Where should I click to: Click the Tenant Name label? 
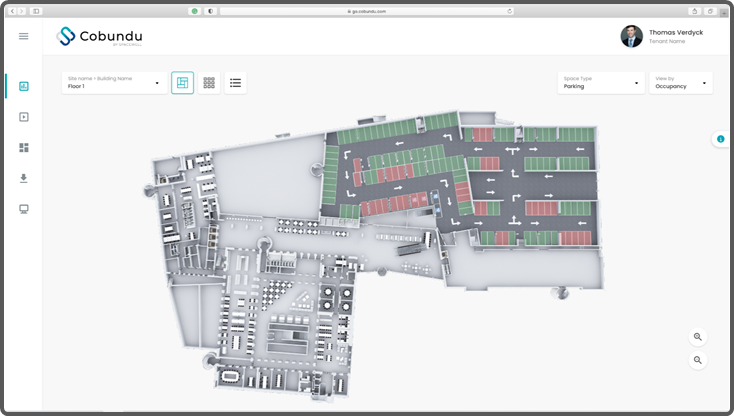(667, 42)
